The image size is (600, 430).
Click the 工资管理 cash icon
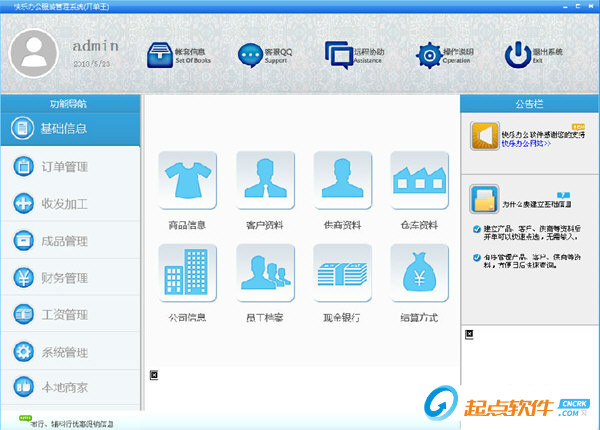[23, 314]
